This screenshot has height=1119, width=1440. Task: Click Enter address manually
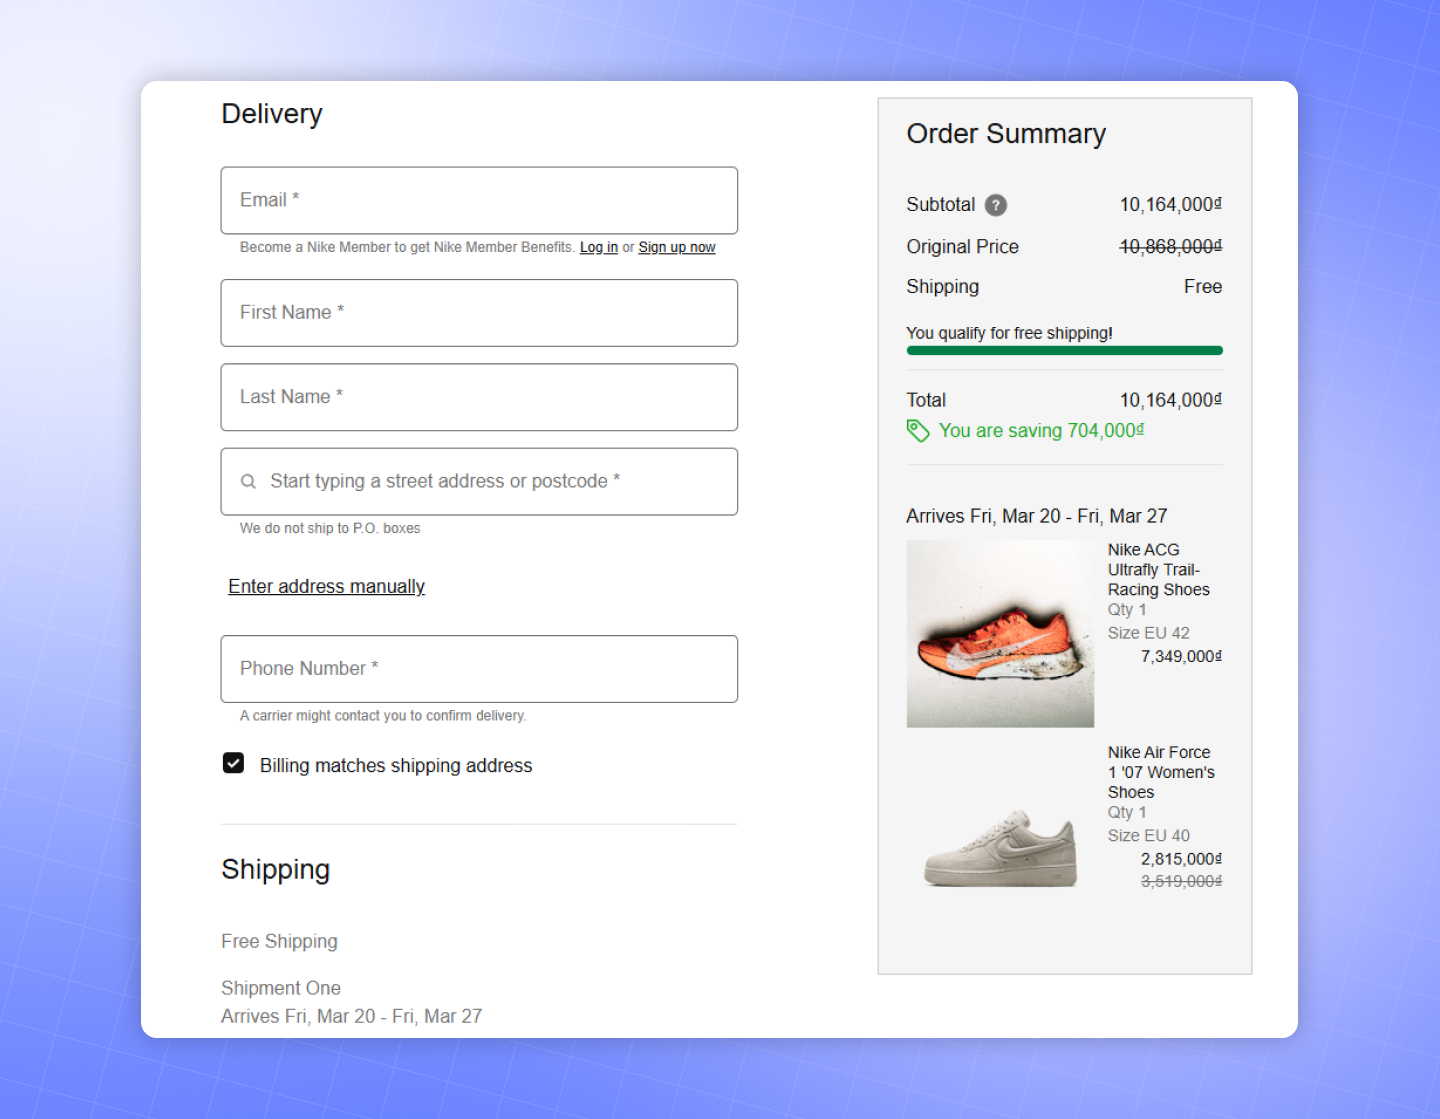(x=326, y=586)
